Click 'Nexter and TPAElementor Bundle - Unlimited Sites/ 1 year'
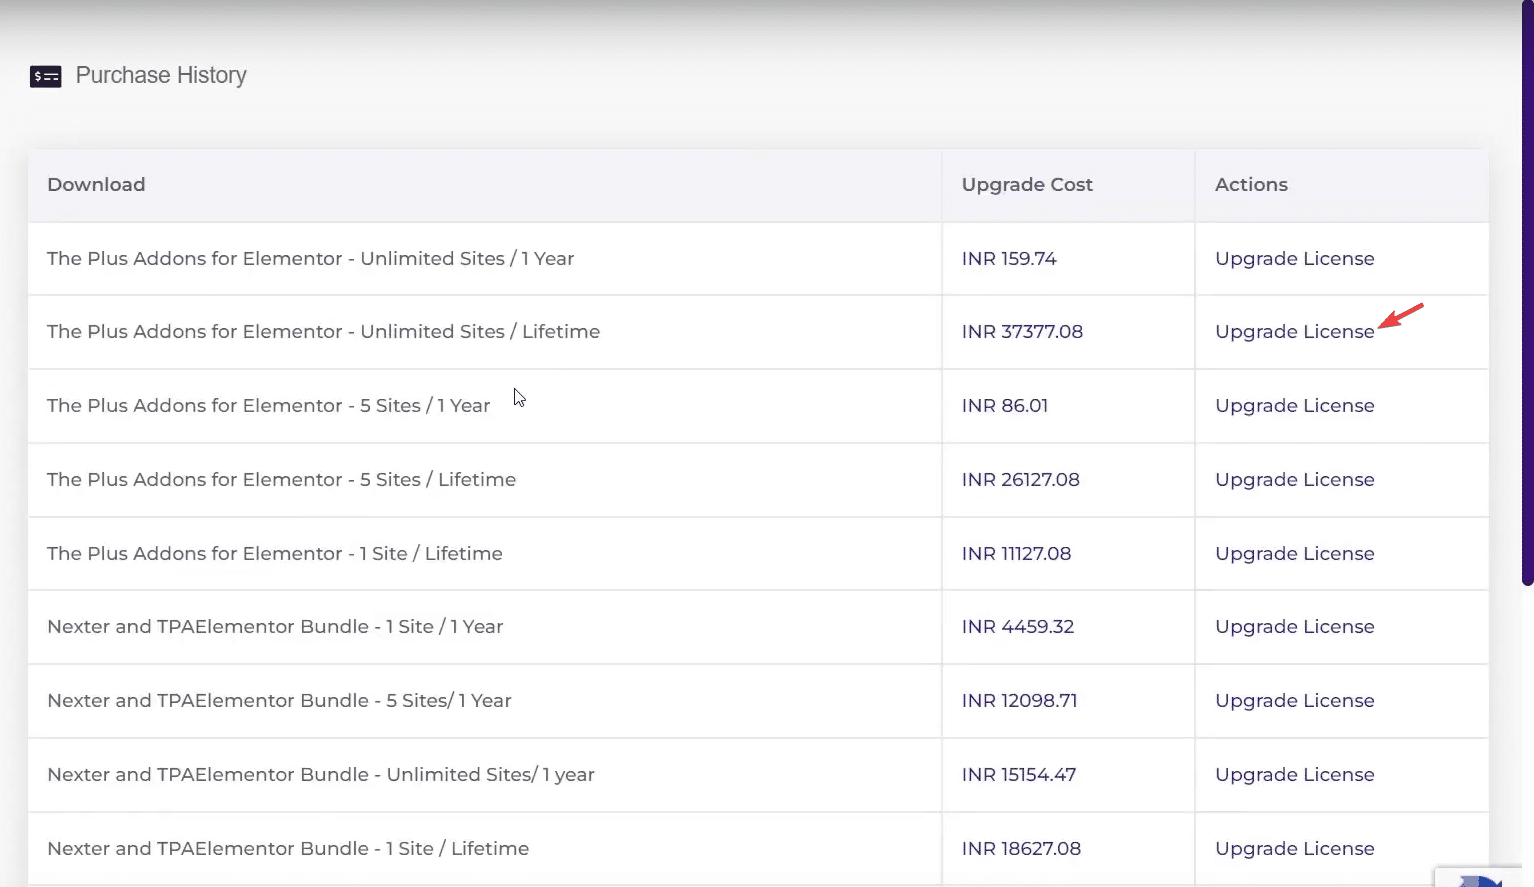This screenshot has width=1534, height=887. pyautogui.click(x=321, y=774)
